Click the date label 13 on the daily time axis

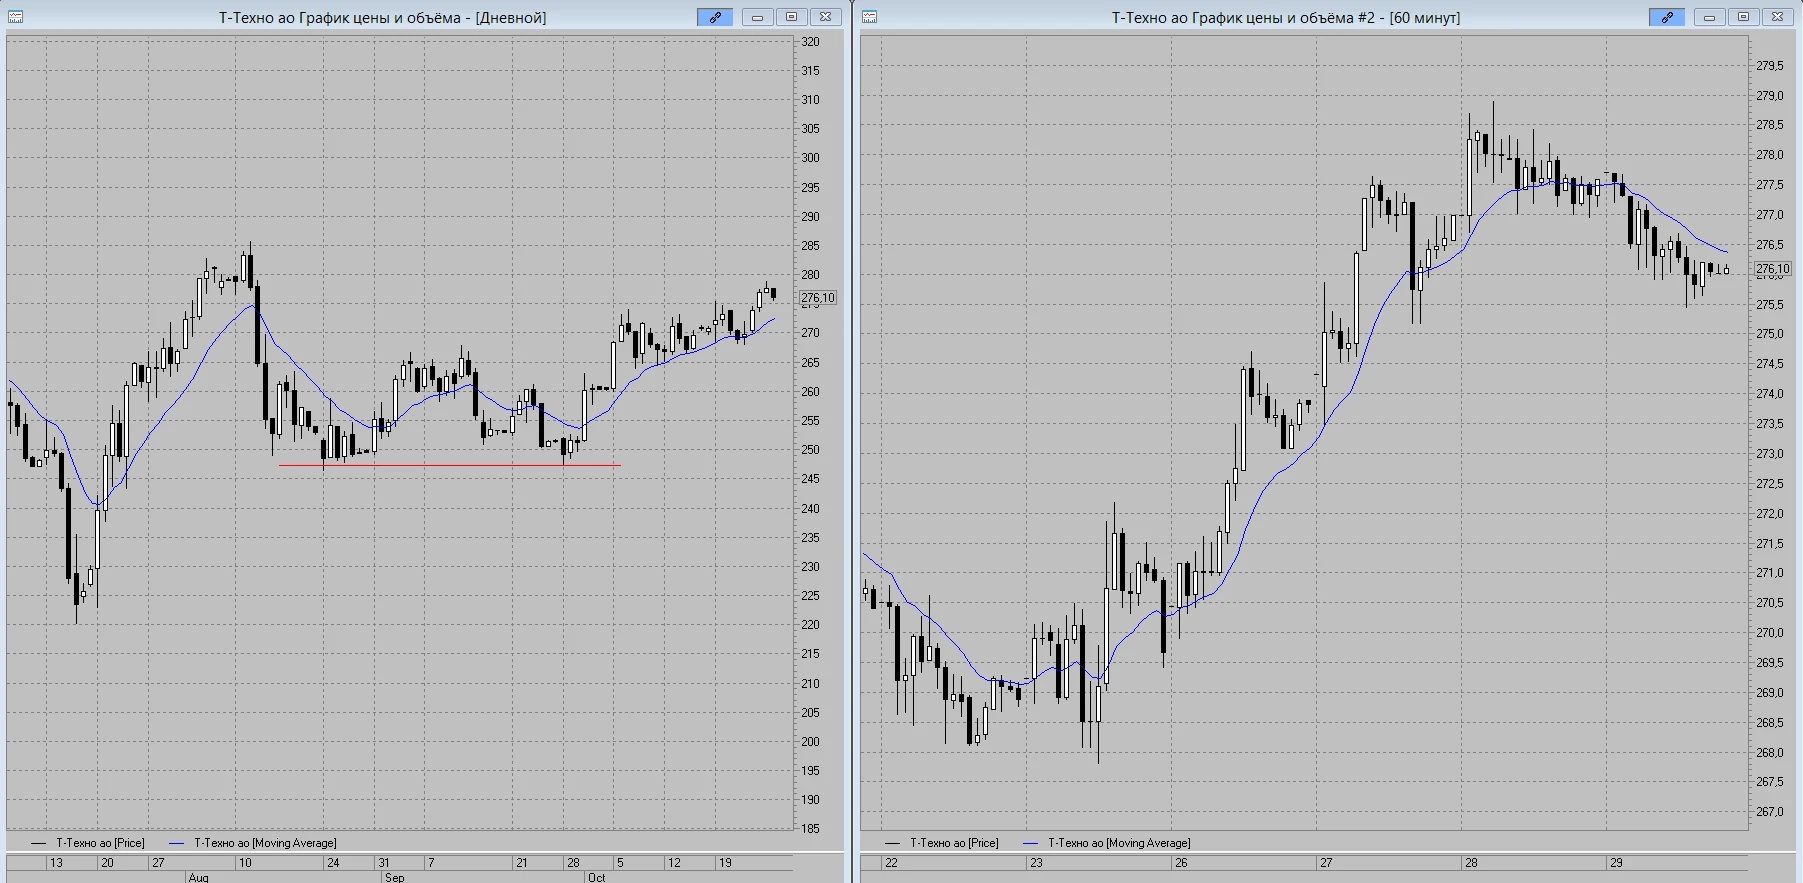[x=56, y=862]
